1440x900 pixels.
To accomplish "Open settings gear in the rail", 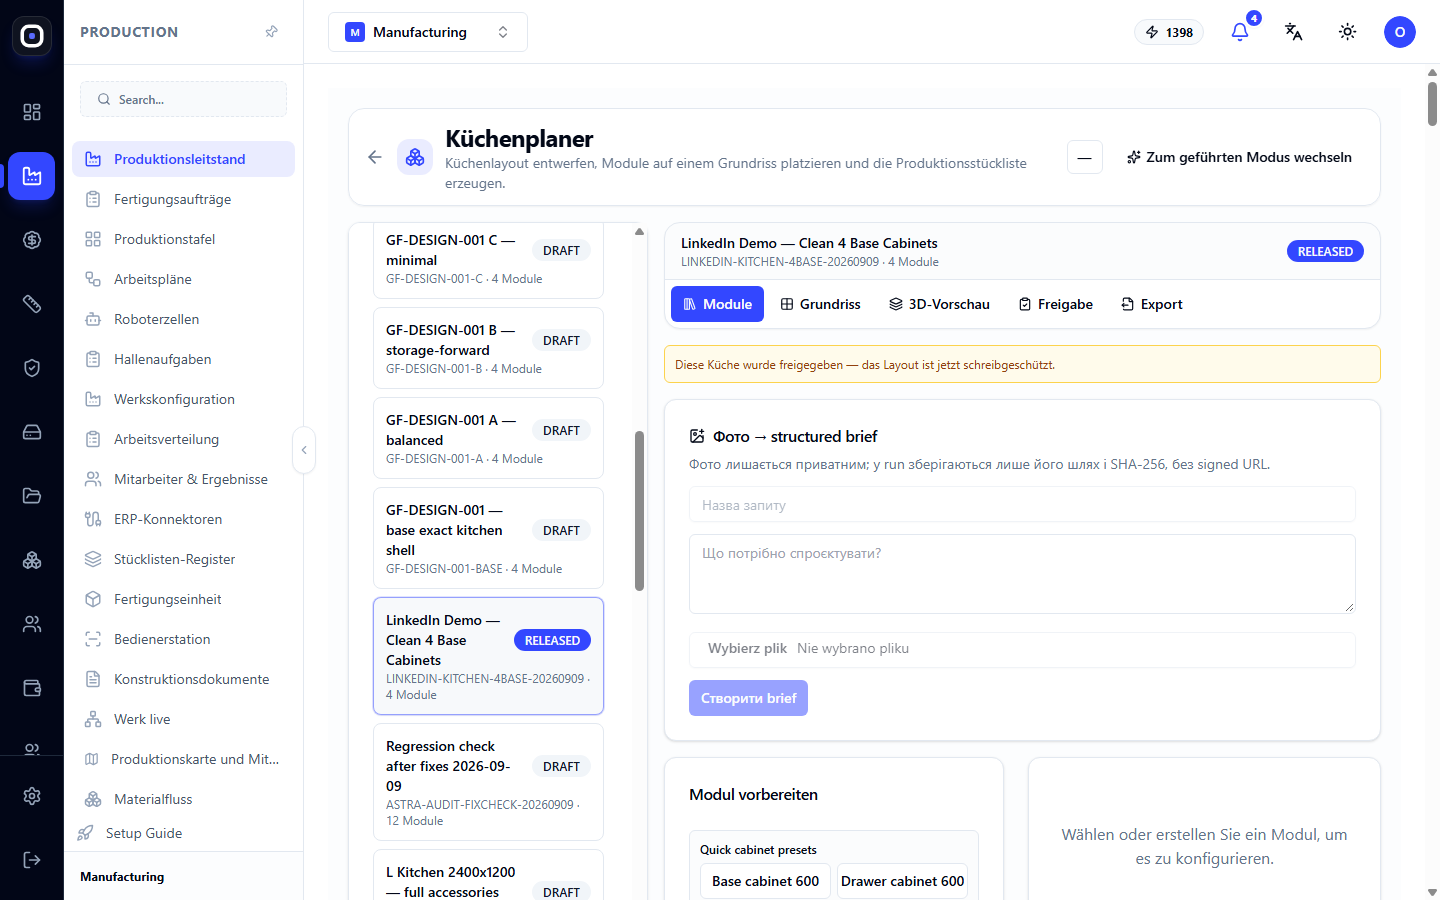I will (32, 796).
